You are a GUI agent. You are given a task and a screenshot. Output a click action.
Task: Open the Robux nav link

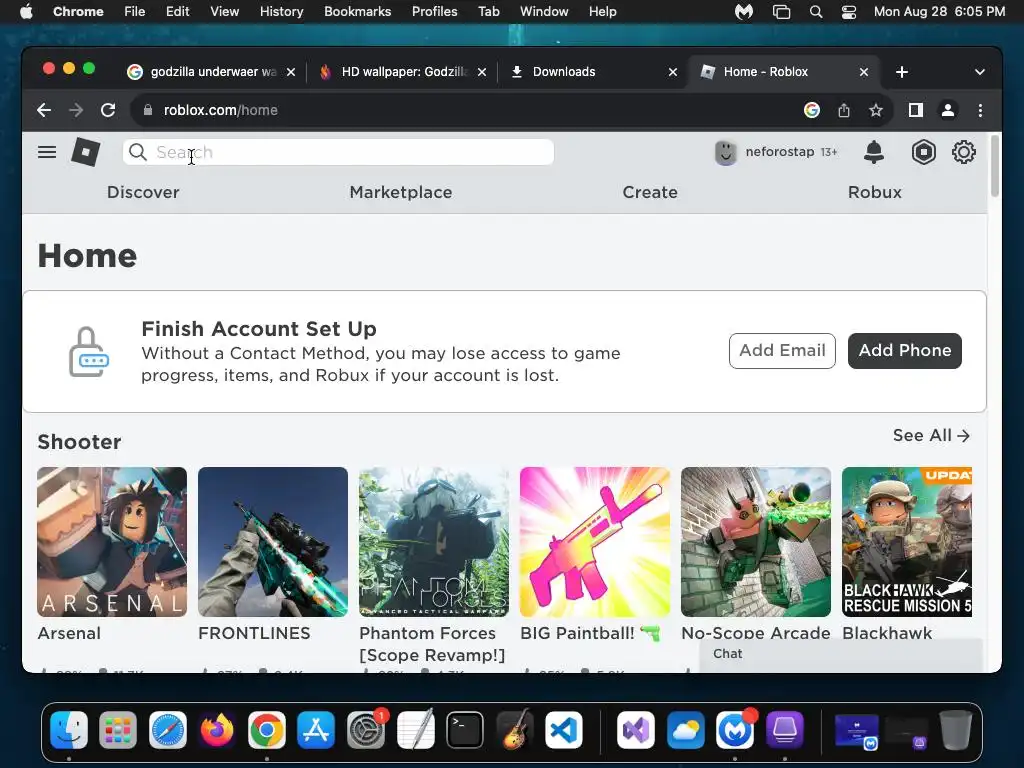(x=874, y=192)
